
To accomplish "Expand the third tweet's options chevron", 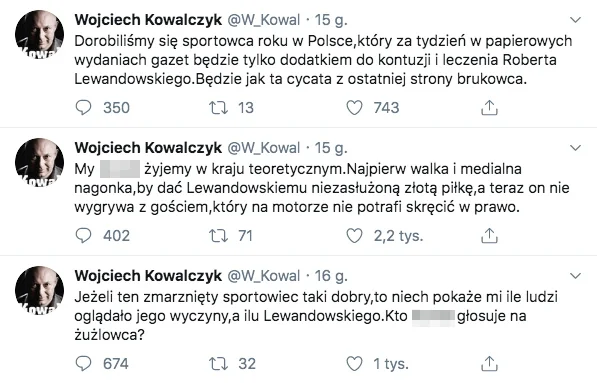I will [575, 276].
